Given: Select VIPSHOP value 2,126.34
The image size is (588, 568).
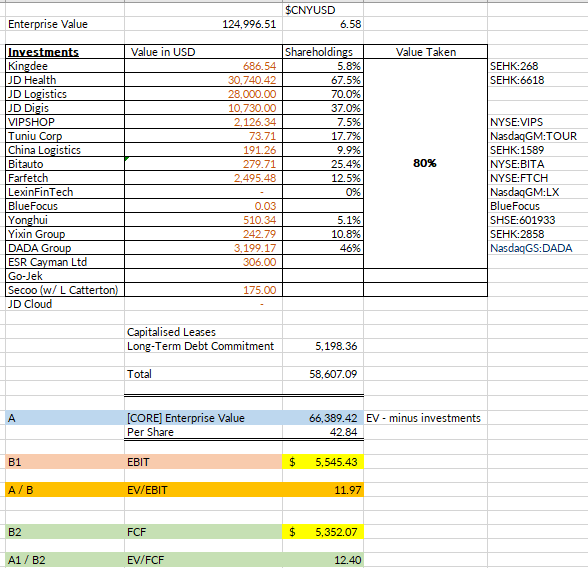Looking at the screenshot, I should tap(203, 122).
